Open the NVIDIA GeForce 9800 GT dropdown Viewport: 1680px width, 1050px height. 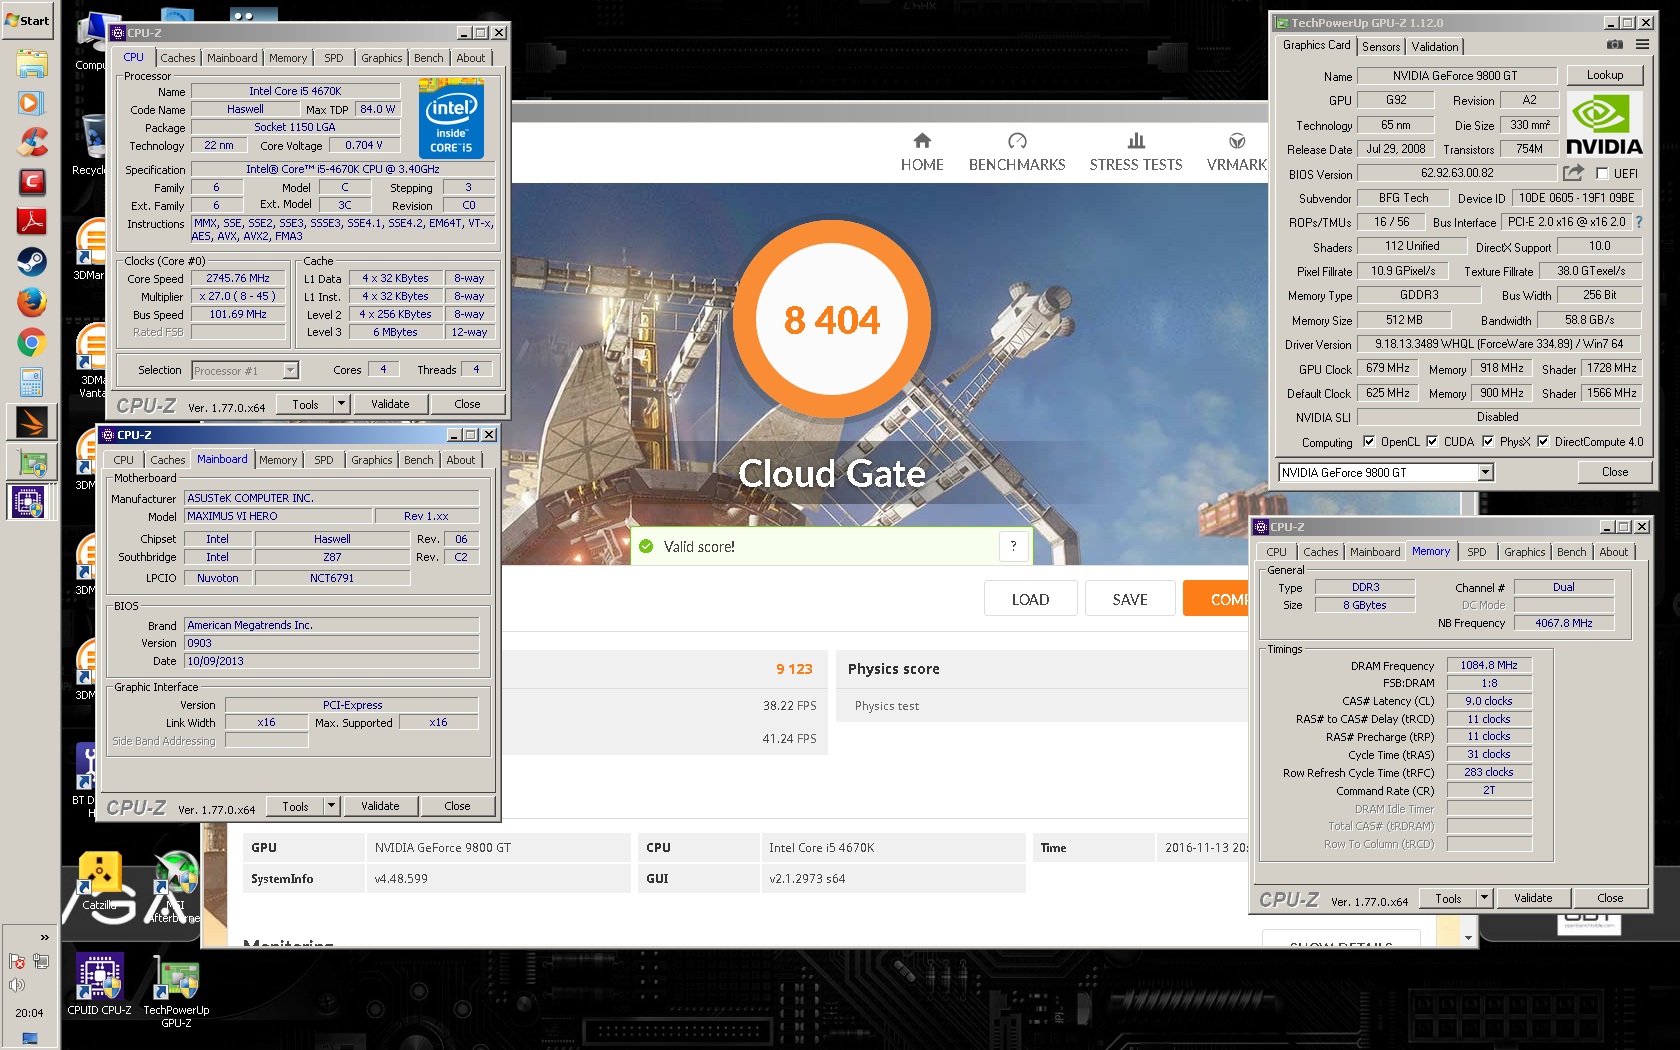[x=1485, y=473]
